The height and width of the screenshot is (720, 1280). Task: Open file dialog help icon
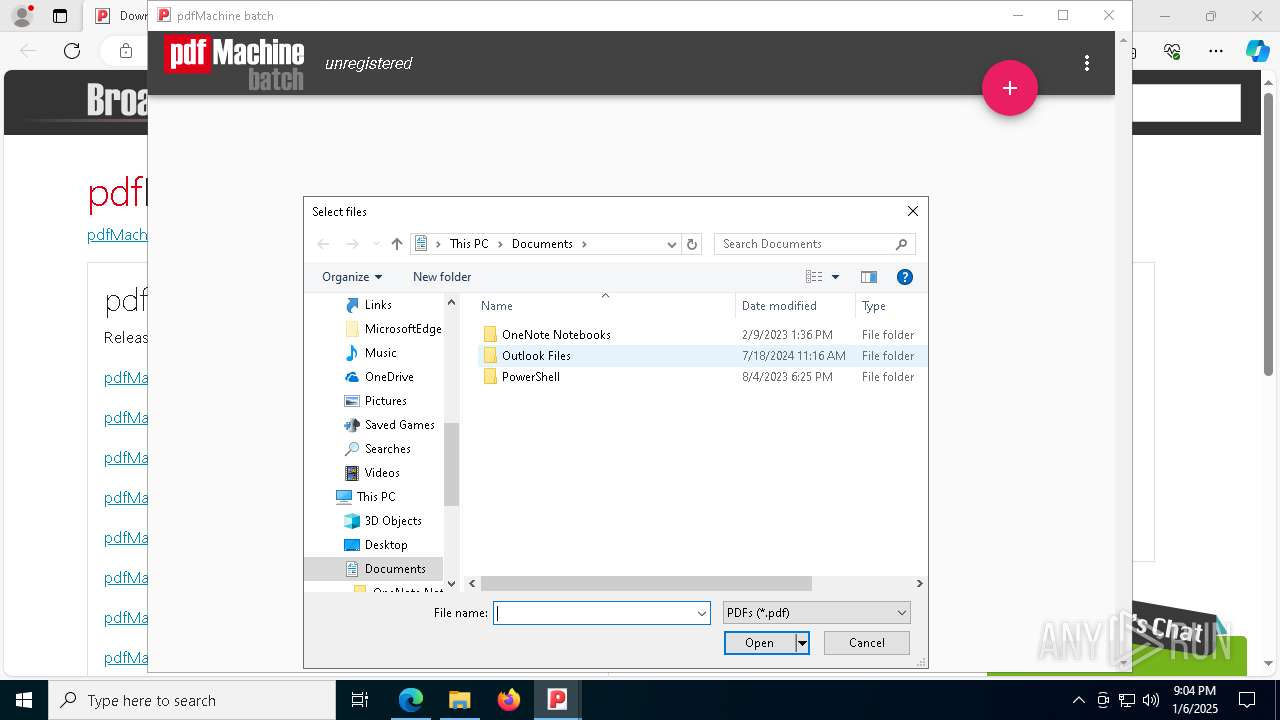pos(905,277)
